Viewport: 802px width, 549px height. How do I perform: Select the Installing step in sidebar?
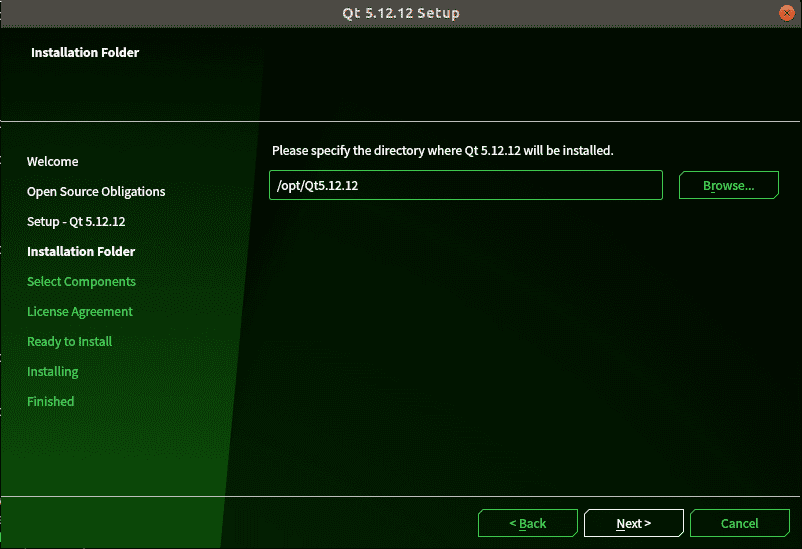[52, 372]
